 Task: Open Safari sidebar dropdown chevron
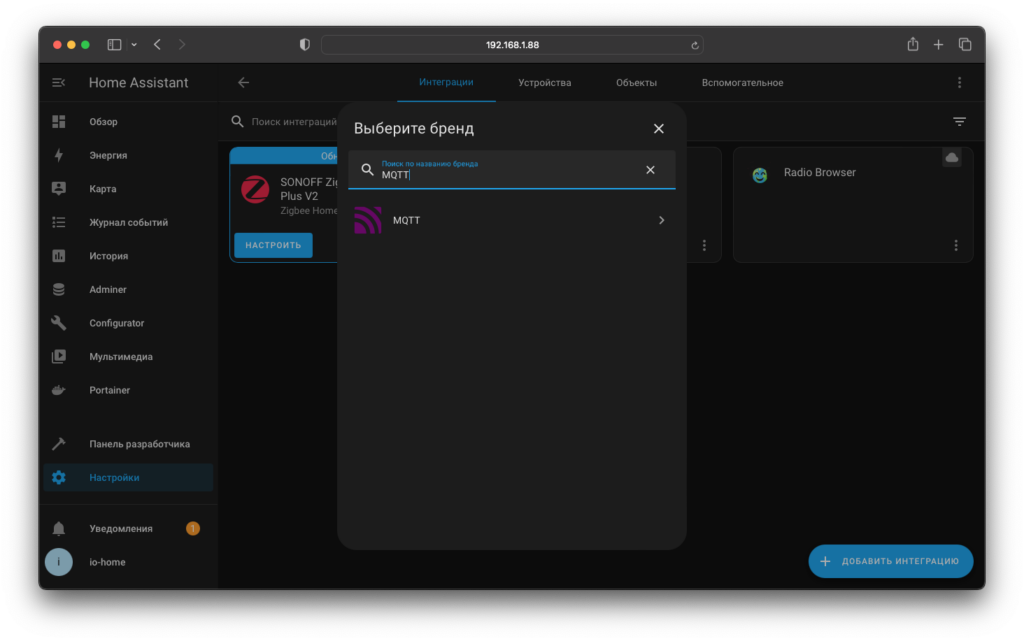134,44
